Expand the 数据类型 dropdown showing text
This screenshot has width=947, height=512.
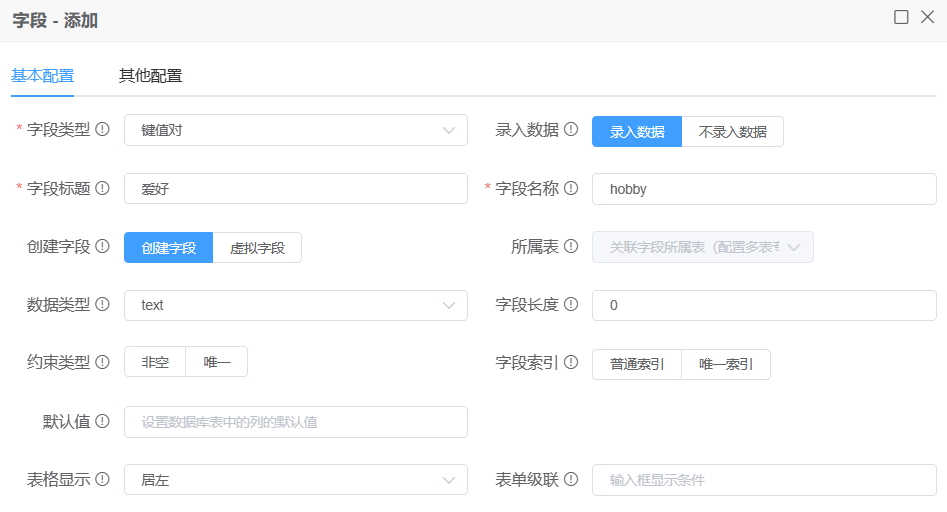[295, 306]
